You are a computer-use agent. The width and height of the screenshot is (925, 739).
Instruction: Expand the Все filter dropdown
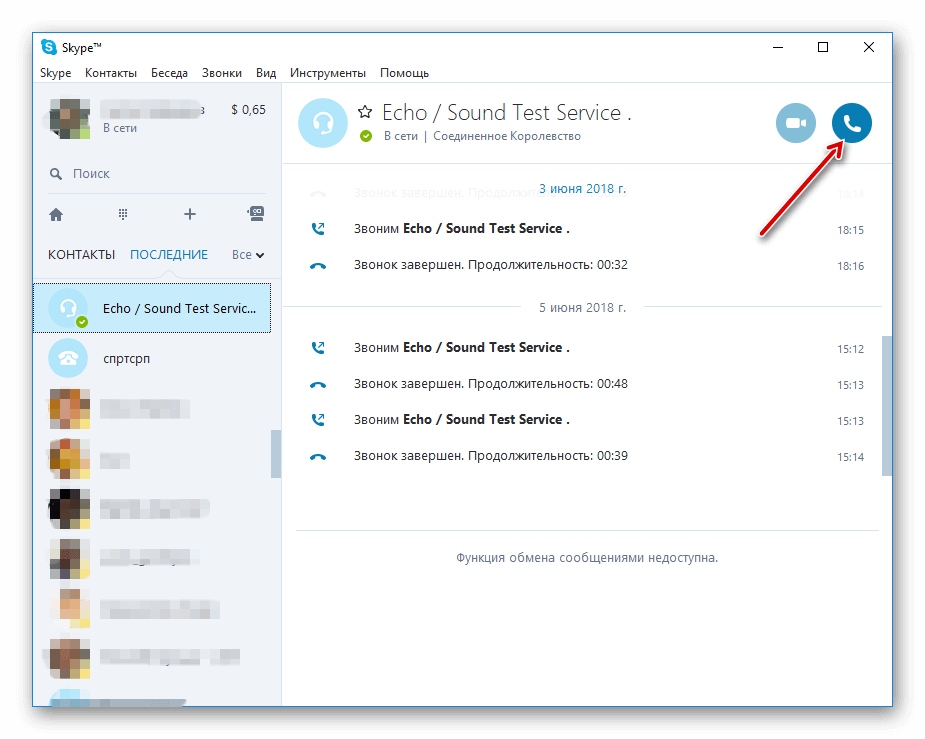point(247,255)
